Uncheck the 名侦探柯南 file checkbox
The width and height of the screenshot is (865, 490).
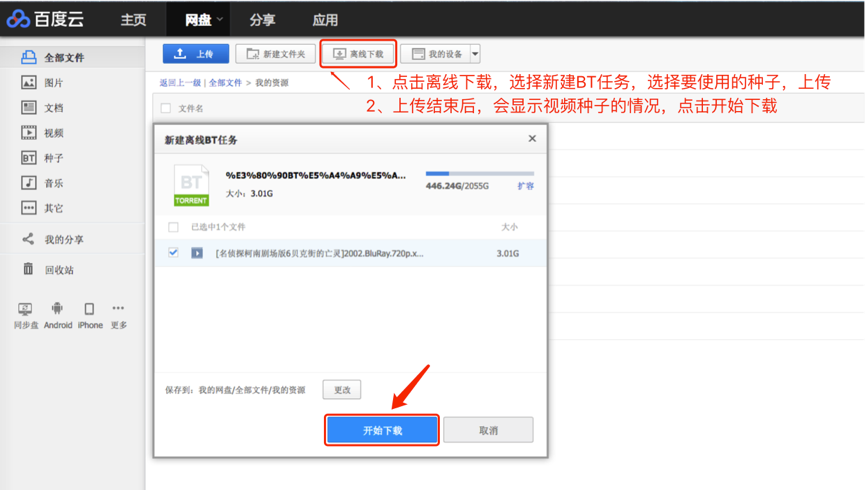point(173,253)
